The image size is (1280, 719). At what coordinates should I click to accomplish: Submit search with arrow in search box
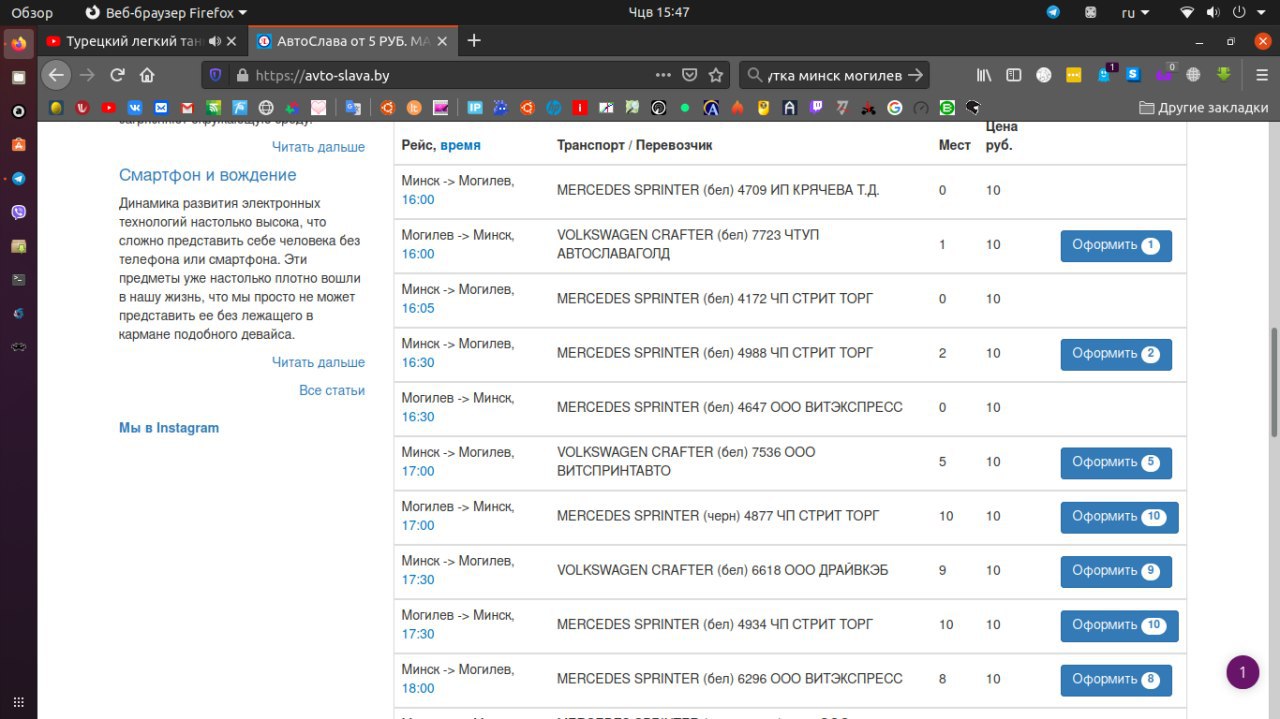click(x=917, y=75)
